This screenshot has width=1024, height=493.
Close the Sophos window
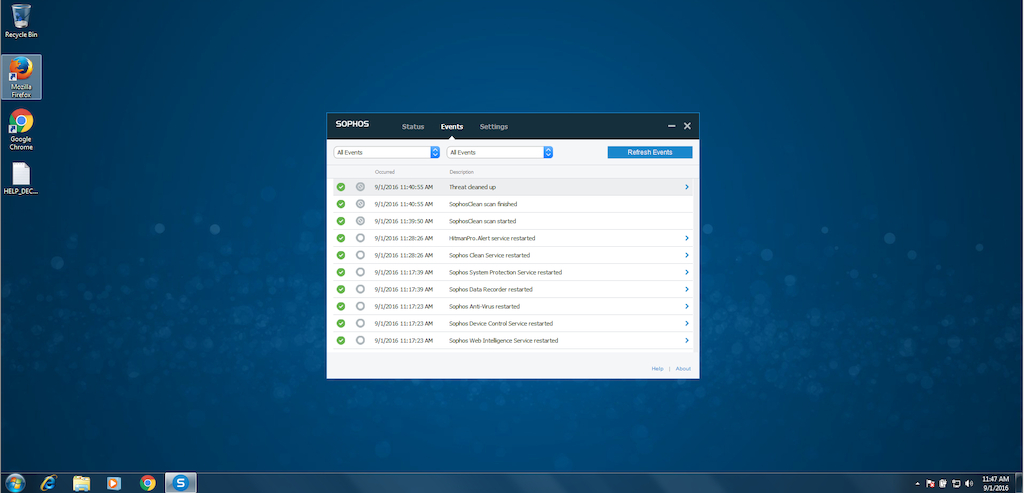[x=687, y=126]
